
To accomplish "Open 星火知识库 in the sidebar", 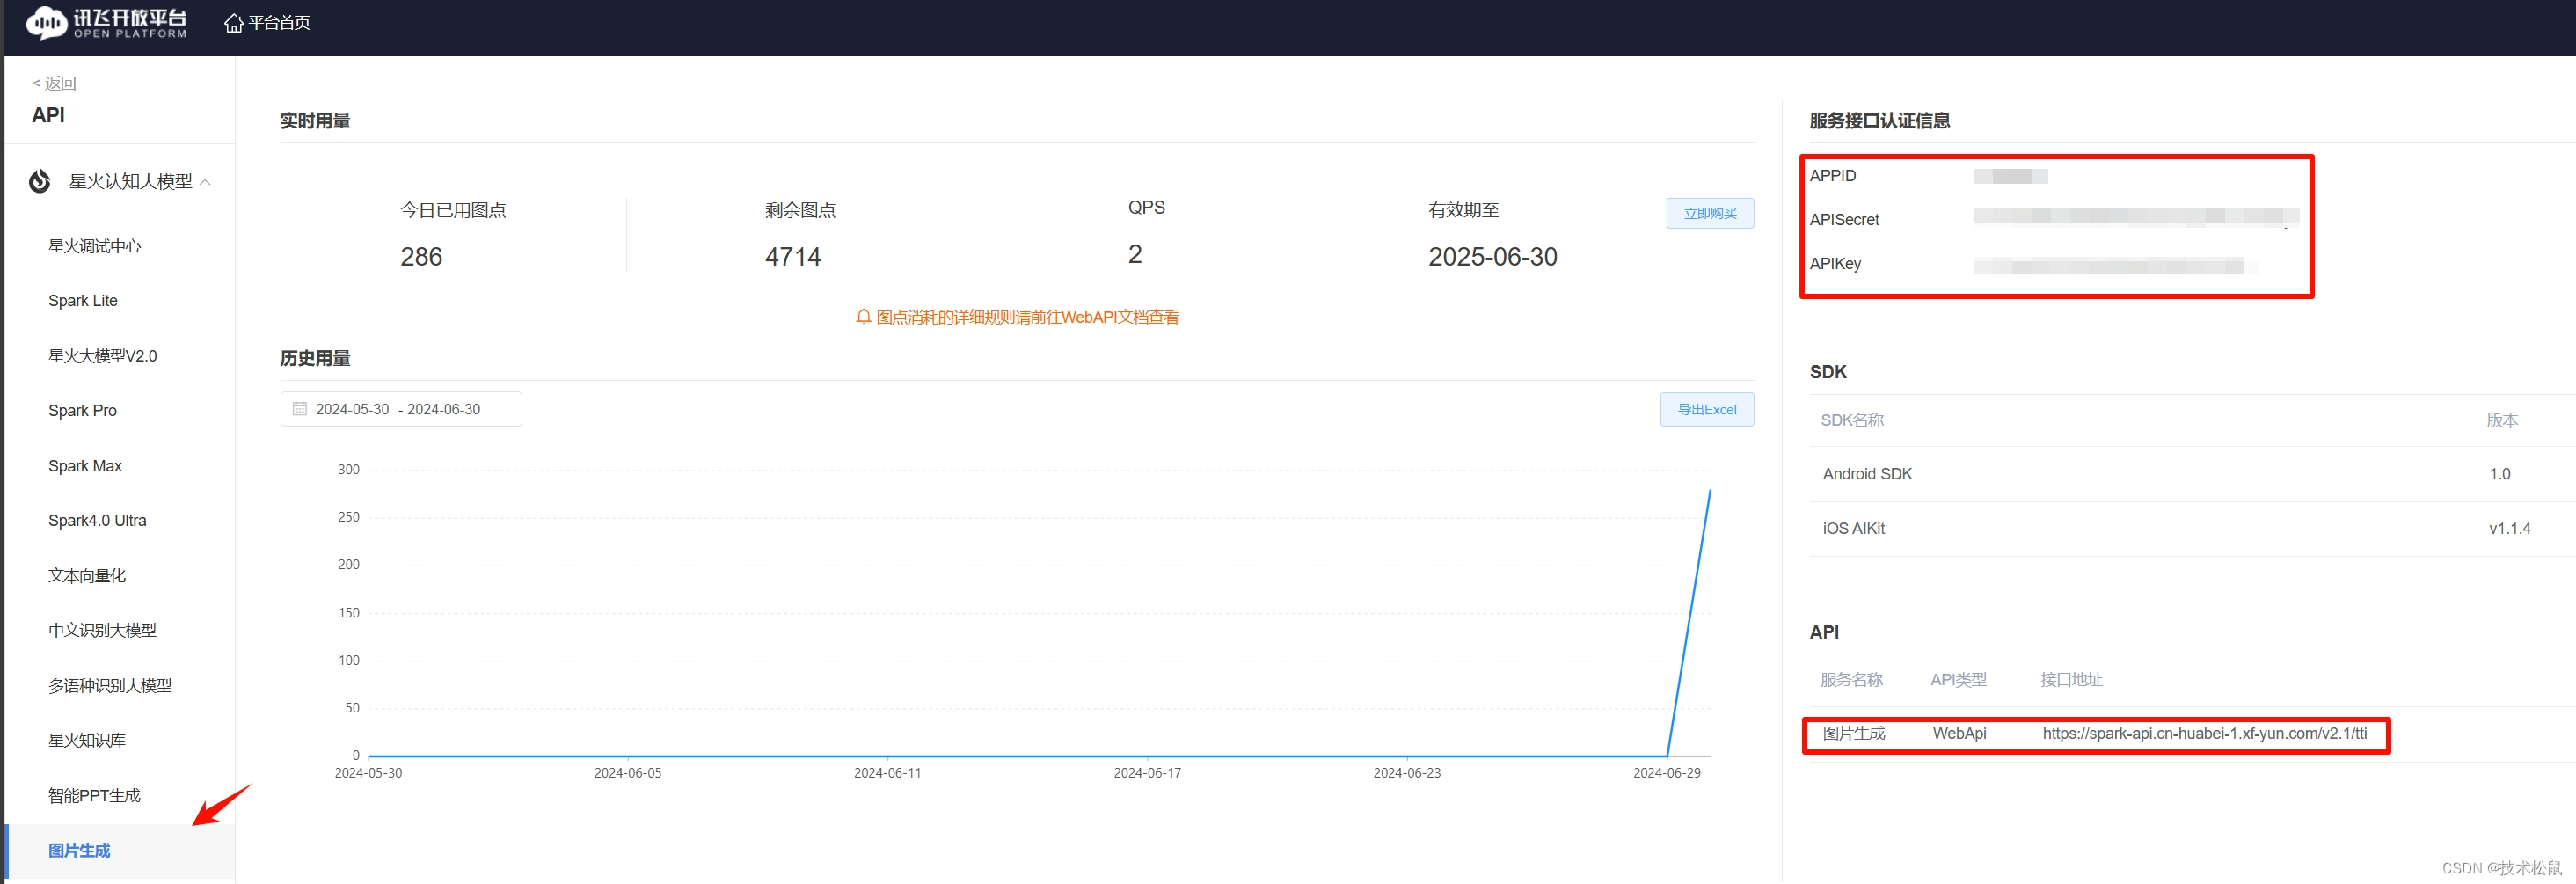I will pyautogui.click(x=87, y=741).
